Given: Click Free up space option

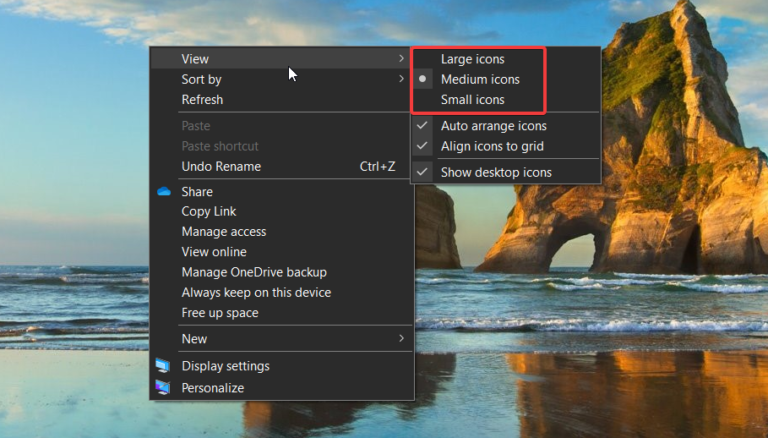Looking at the screenshot, I should (x=219, y=313).
